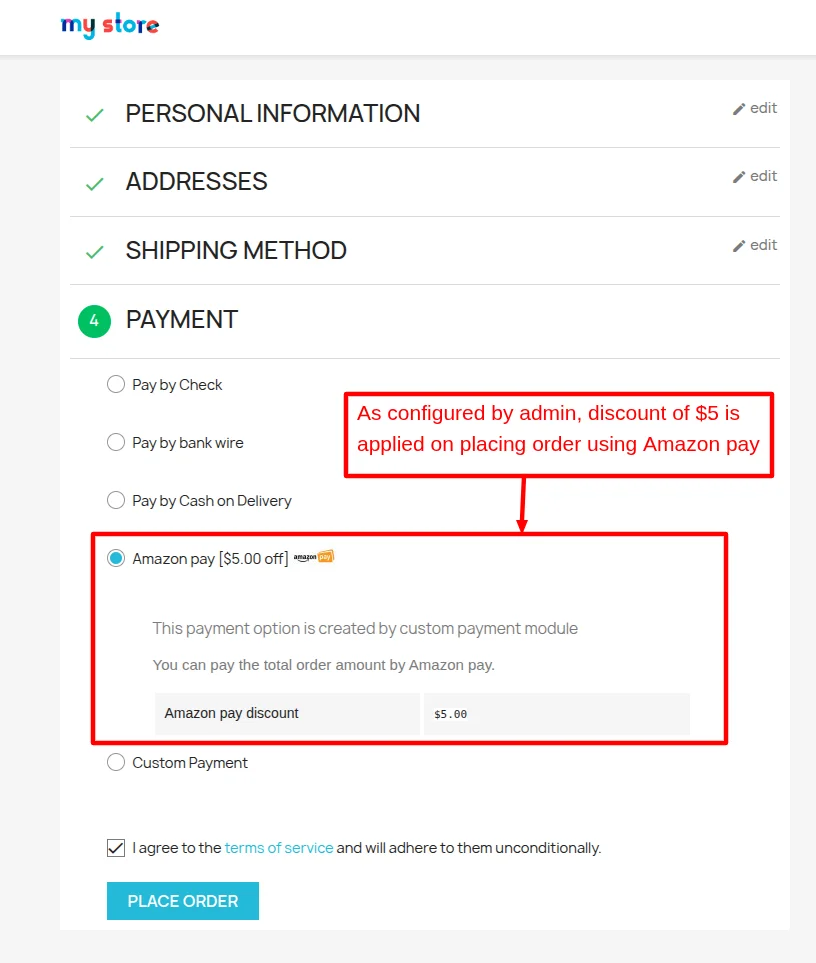Image resolution: width=816 pixels, height=963 pixels.
Task: Select the Pay by Check option
Action: [x=116, y=384]
